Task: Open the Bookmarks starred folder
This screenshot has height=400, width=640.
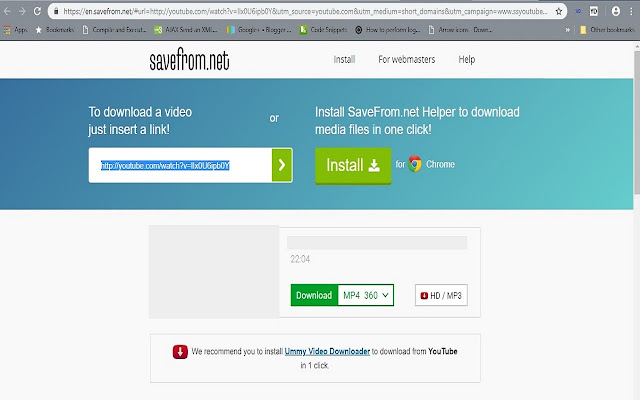Action: point(55,30)
